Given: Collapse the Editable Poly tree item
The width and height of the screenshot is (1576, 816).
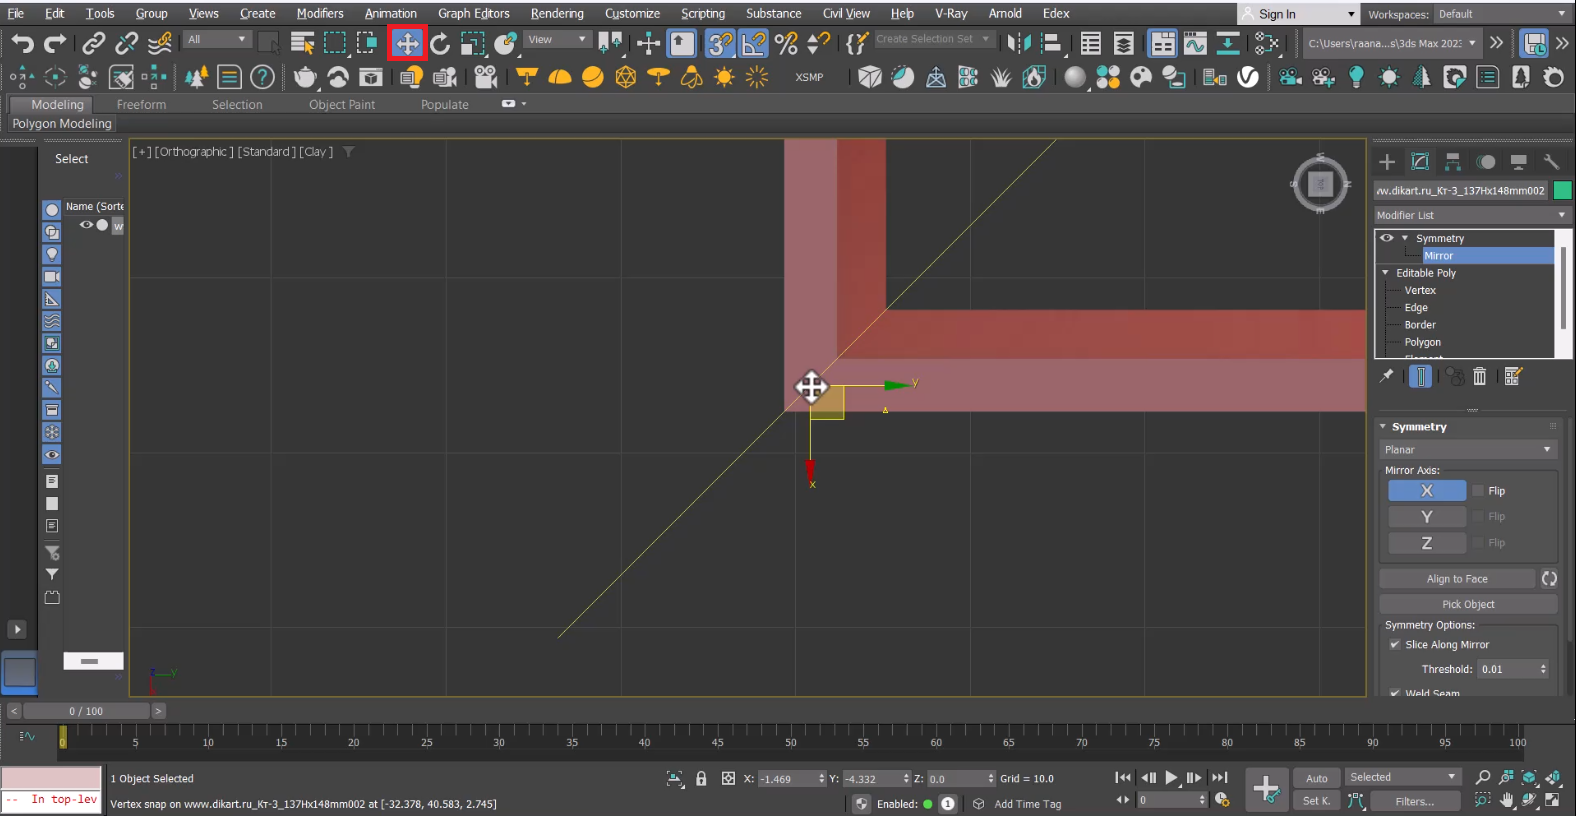Looking at the screenshot, I should pyautogui.click(x=1385, y=273).
